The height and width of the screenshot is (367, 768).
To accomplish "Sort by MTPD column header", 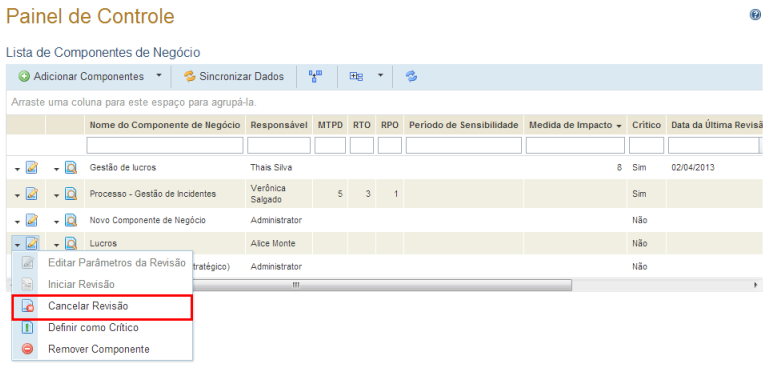I will tap(330, 125).
